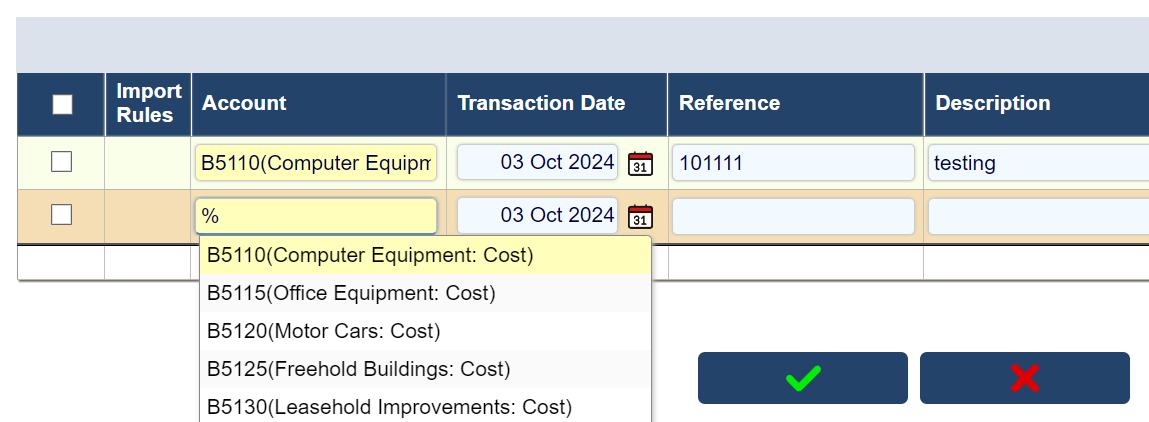
Task: Open calendar picker for second row date
Action: [640, 216]
